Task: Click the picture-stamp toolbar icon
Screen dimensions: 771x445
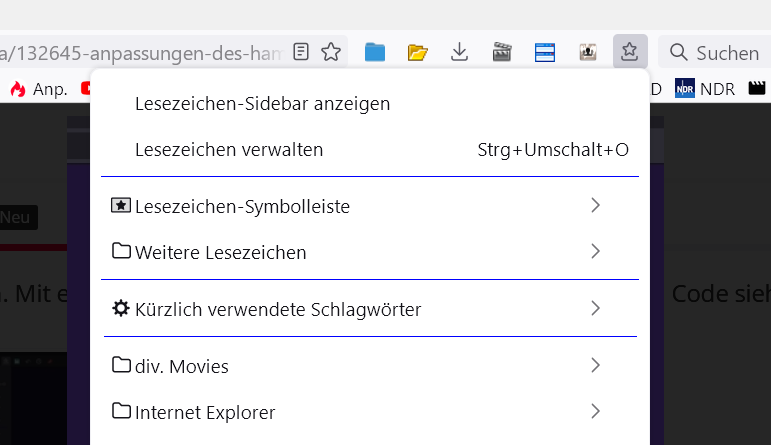Action: click(x=588, y=52)
